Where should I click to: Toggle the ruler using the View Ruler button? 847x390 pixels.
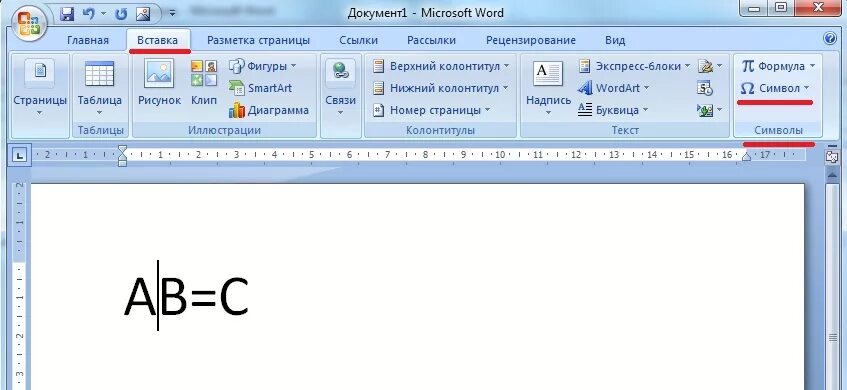(831, 157)
